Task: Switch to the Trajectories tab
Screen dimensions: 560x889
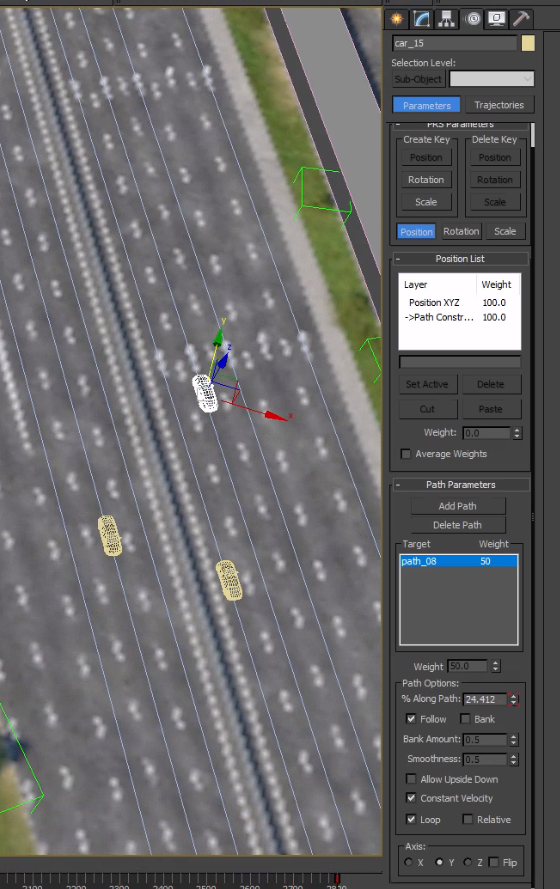Action: point(499,105)
